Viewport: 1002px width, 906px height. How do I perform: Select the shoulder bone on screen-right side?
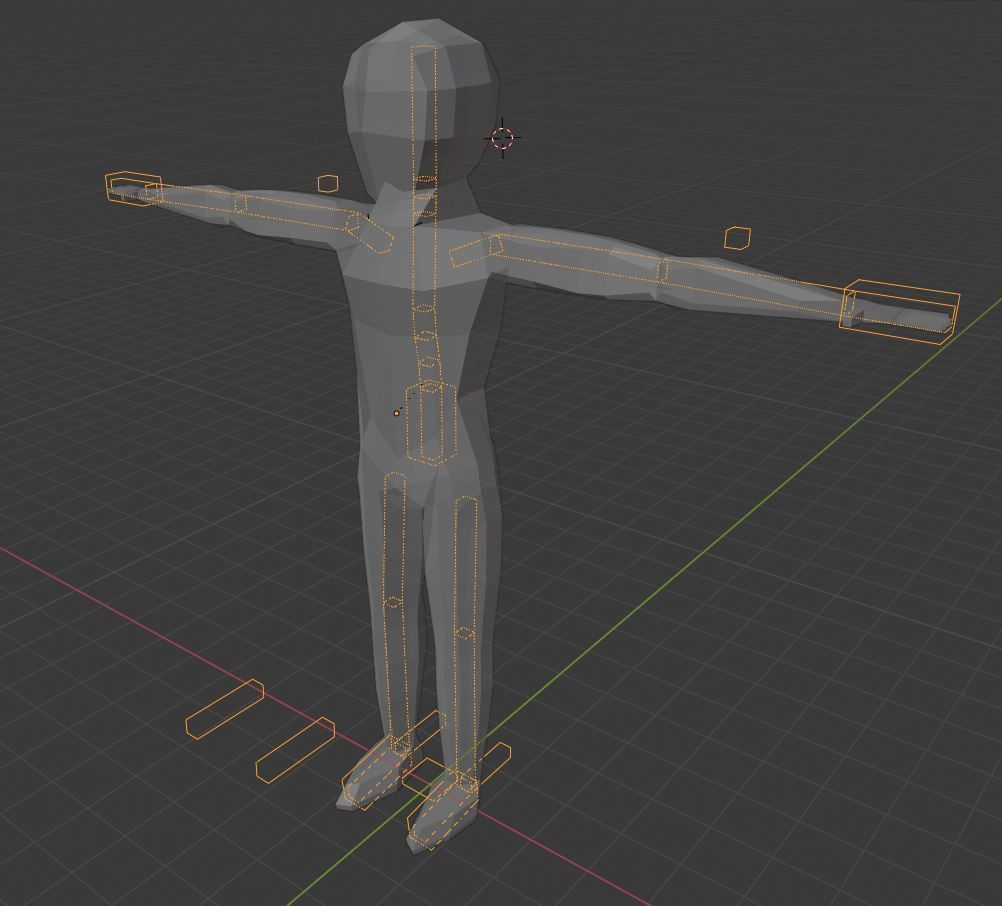476,251
